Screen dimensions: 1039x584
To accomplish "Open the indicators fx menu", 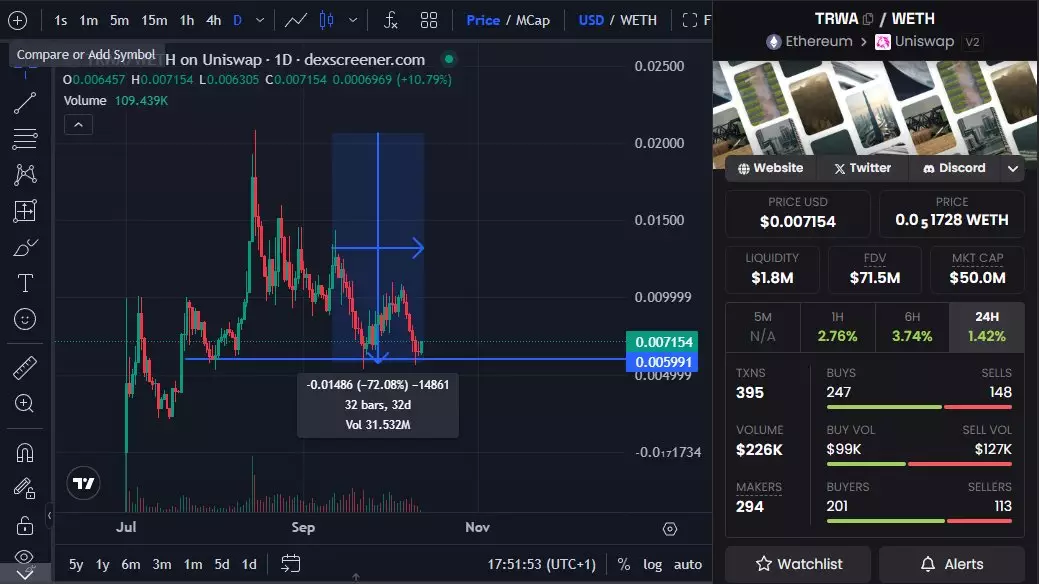I will [391, 20].
